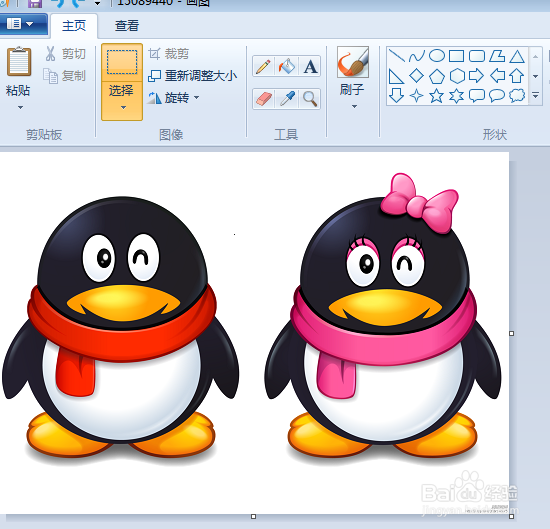Choose the Rounded rectangular callout shape
Viewport: 550px width, 529px height.
pos(477,95)
